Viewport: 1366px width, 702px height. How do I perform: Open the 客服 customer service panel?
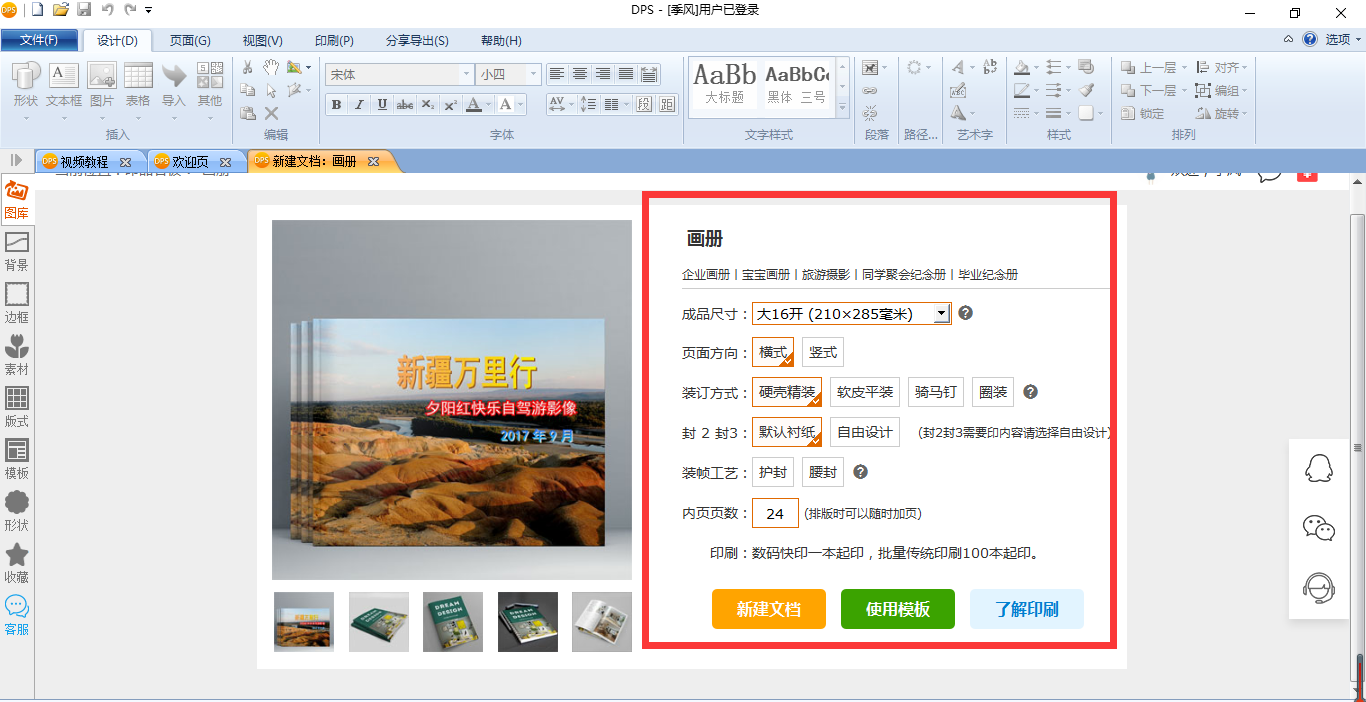17,616
